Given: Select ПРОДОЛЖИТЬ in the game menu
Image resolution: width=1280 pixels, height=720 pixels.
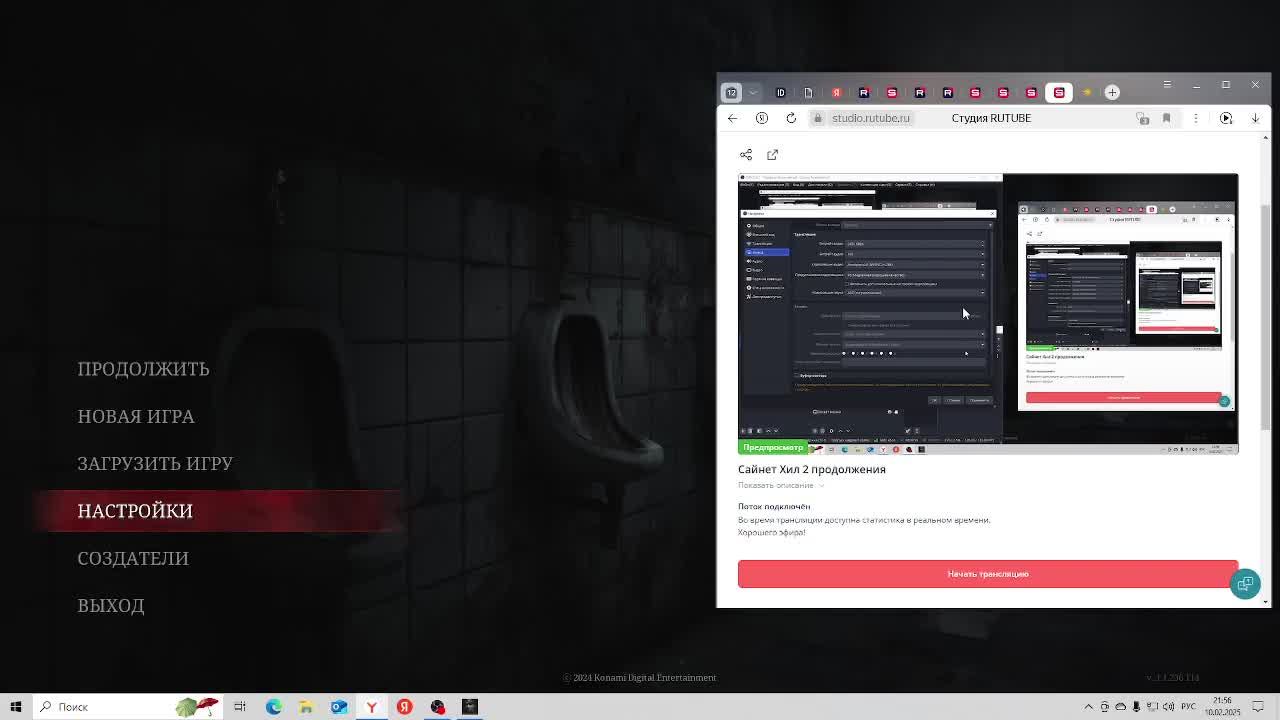Looking at the screenshot, I should 143,369.
